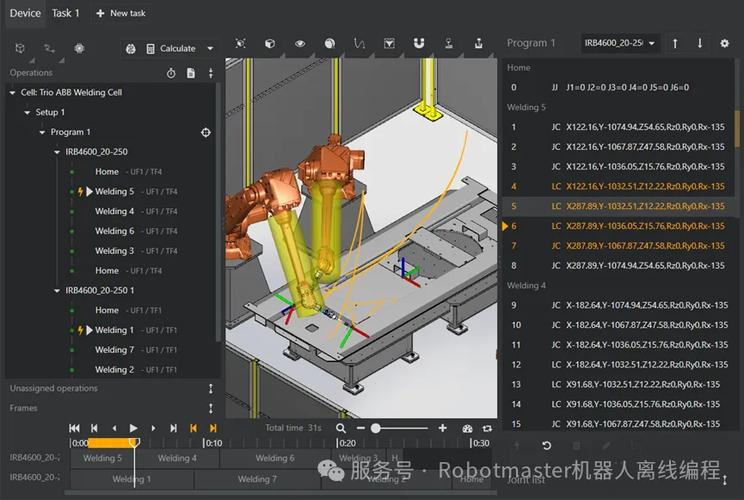Select the Welding 4 block in timeline
Viewport: 744px width, 500px height.
(x=177, y=458)
